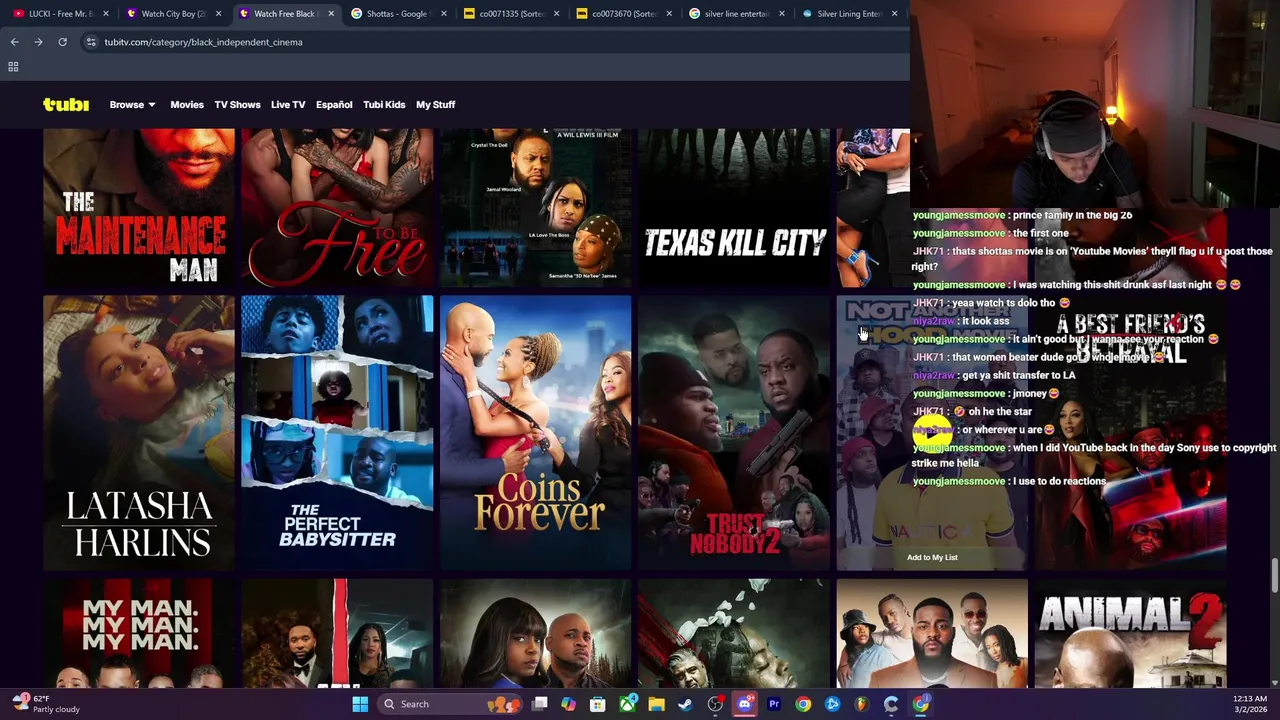Open Windows Start menu
The height and width of the screenshot is (720, 1280).
click(x=360, y=704)
